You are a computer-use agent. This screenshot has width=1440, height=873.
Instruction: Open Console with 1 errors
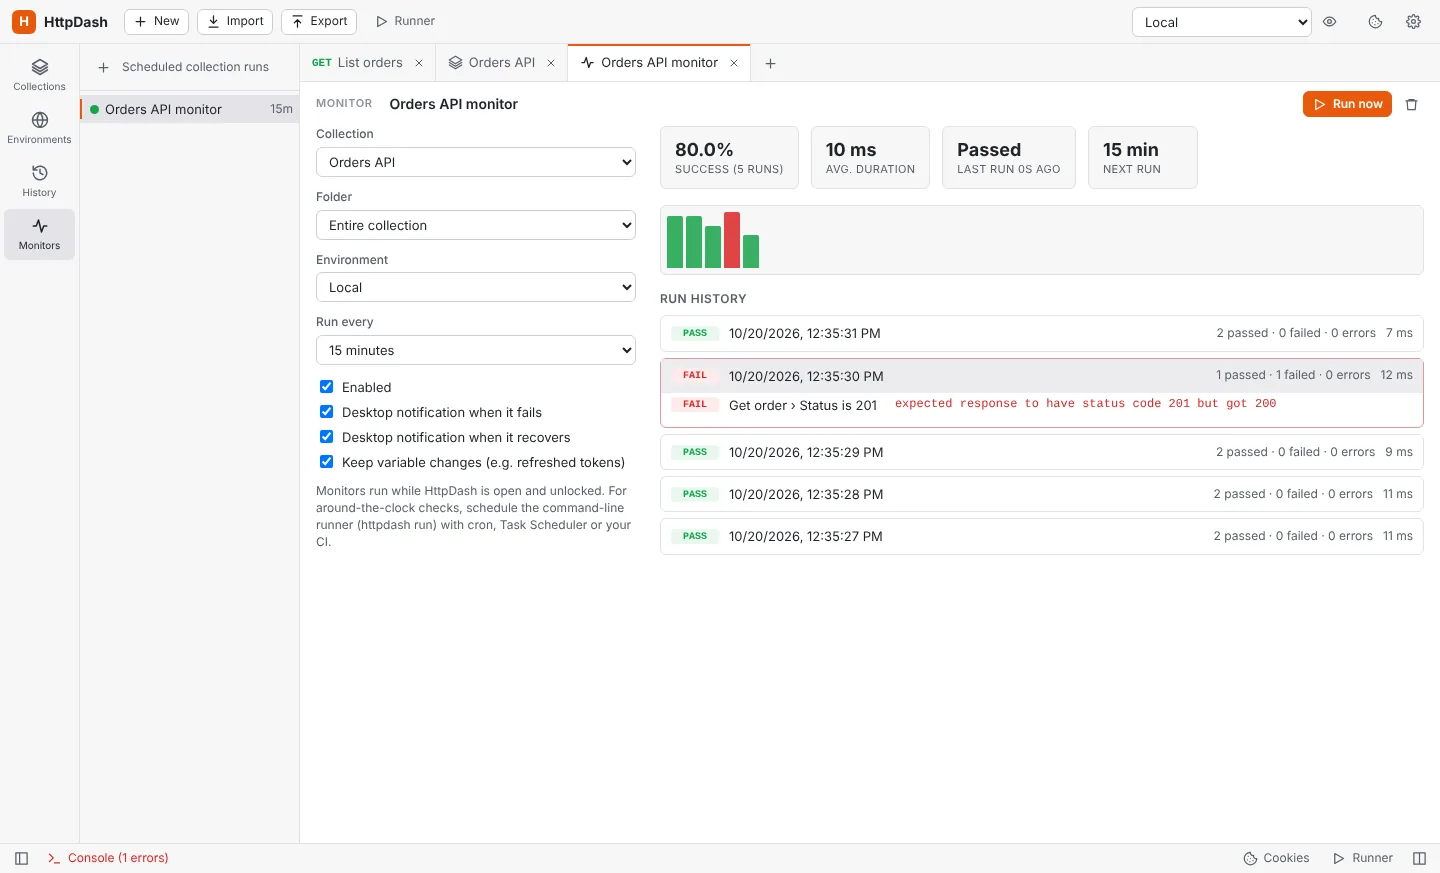pos(108,858)
